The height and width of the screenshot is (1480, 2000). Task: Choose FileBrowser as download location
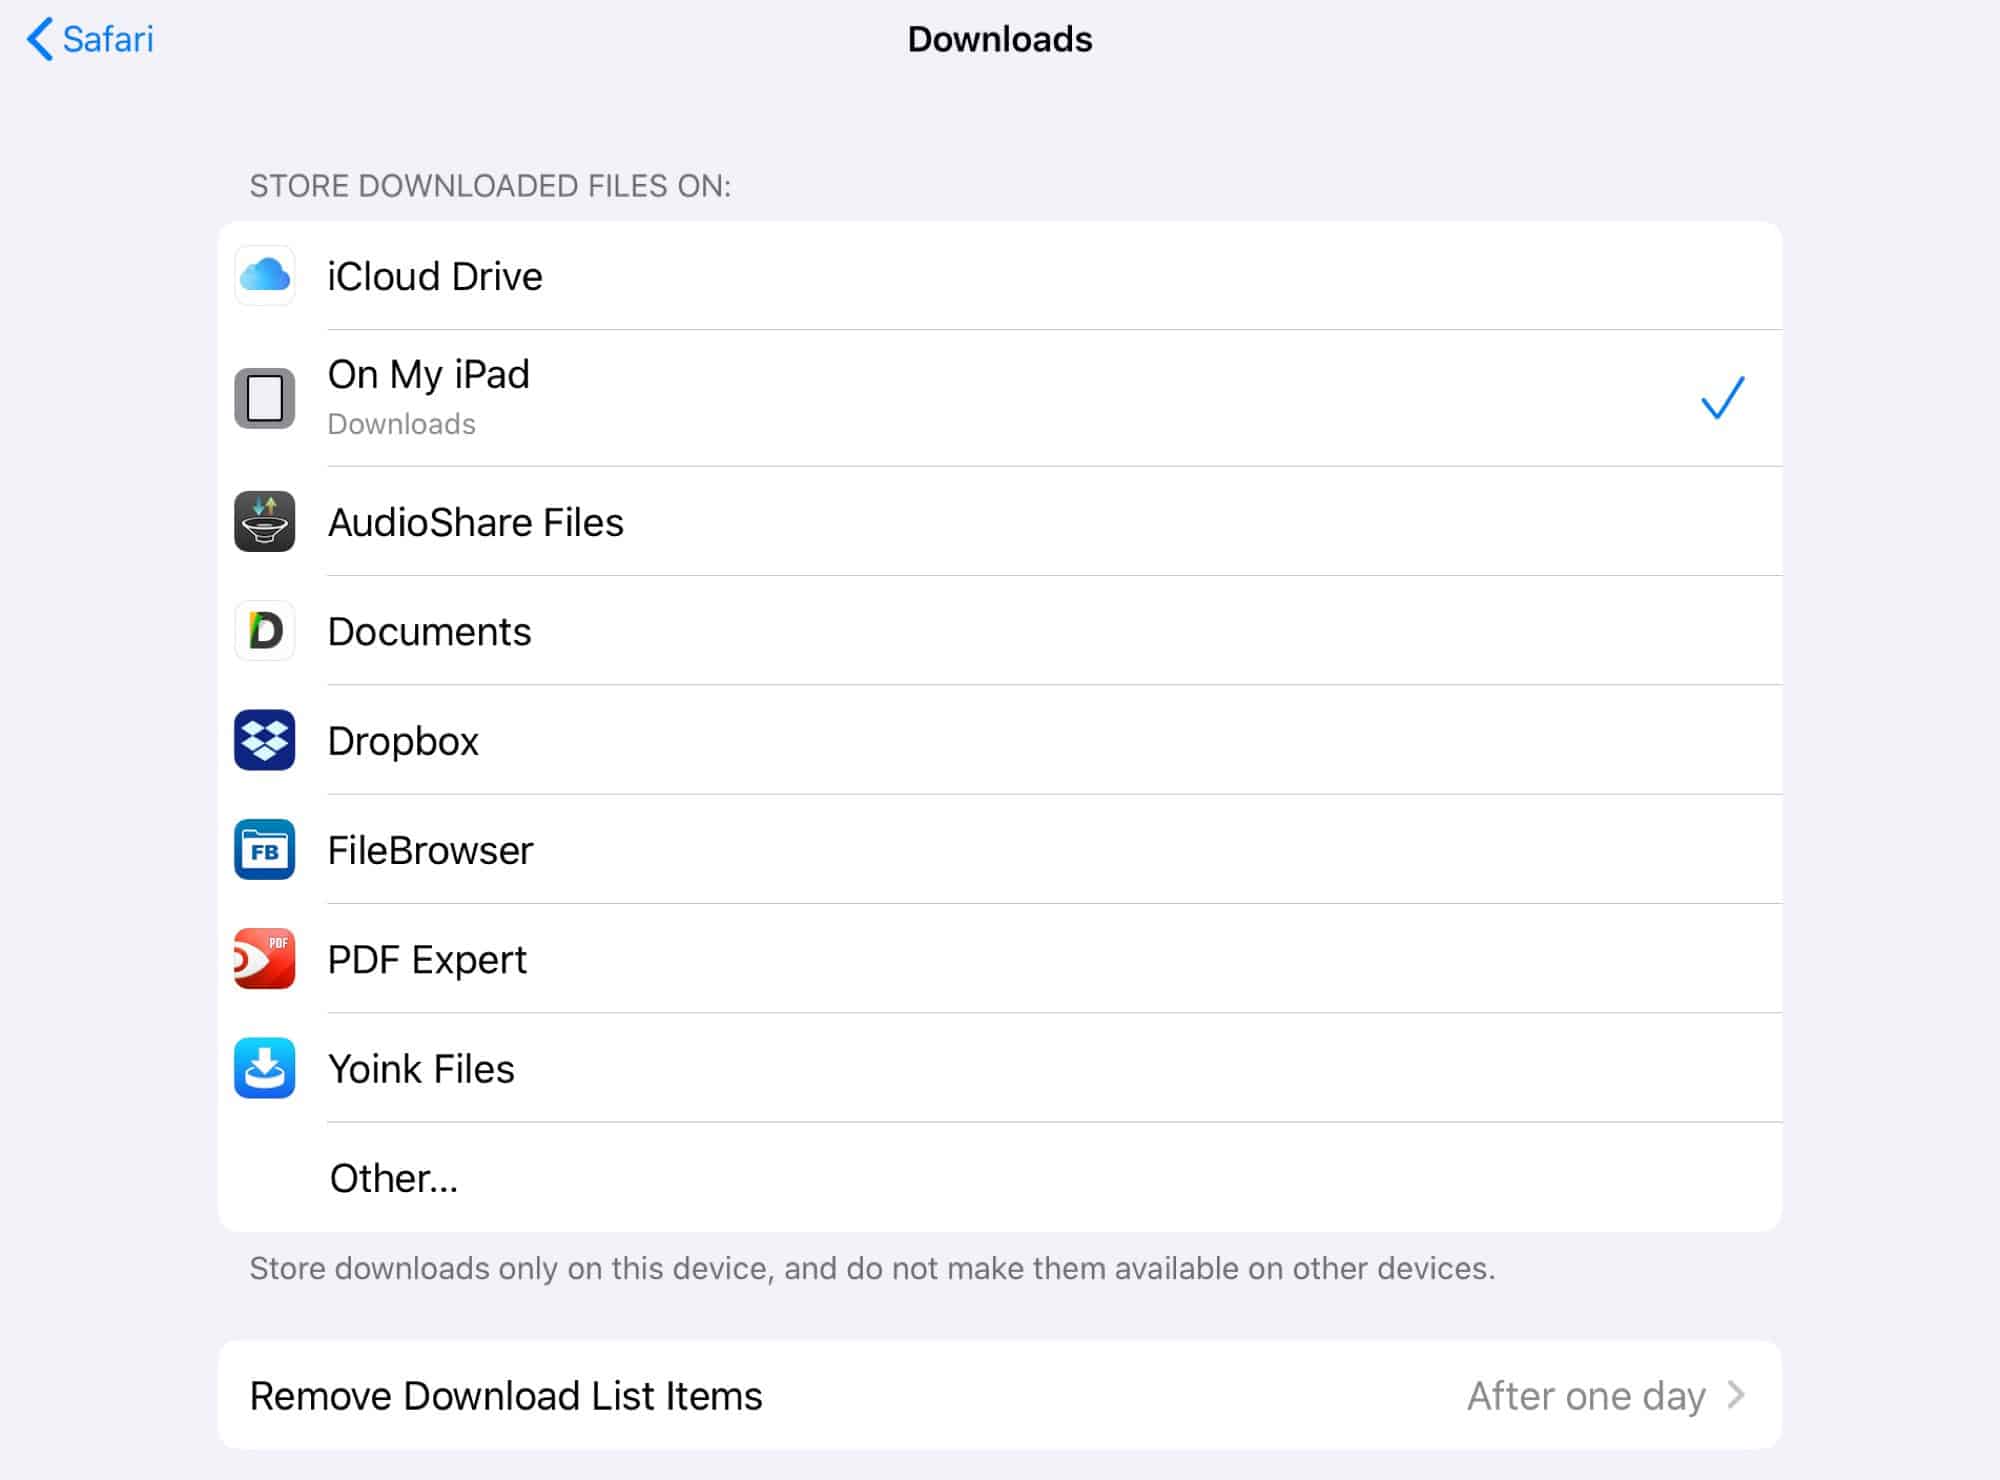1000,849
